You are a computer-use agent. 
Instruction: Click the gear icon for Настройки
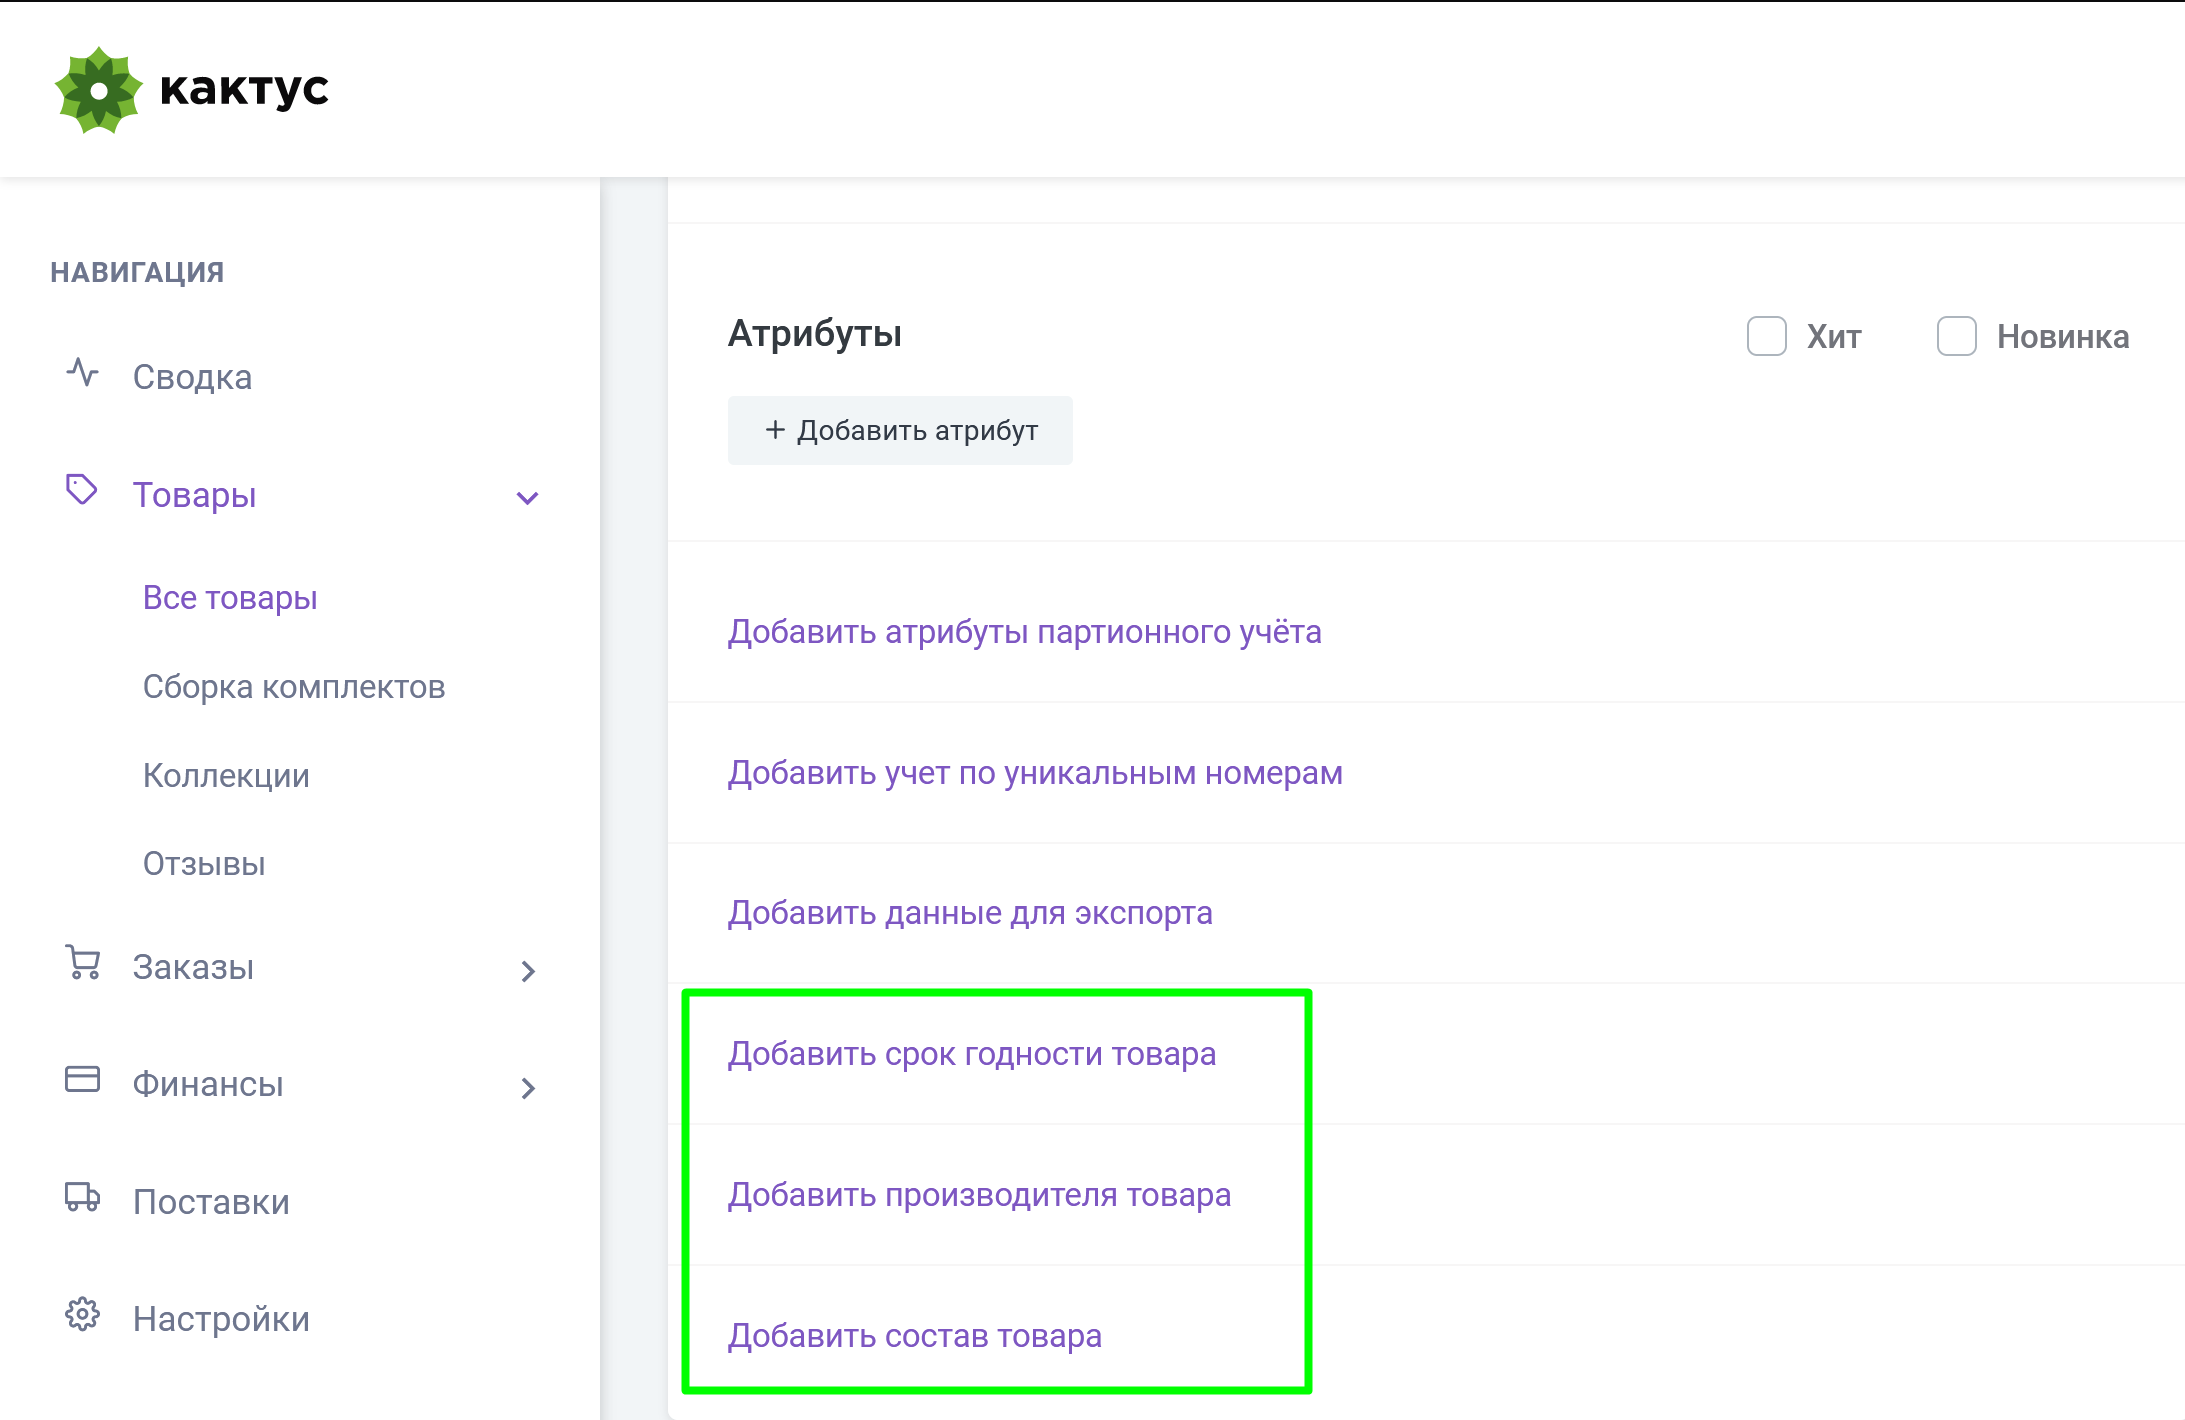coord(82,1314)
